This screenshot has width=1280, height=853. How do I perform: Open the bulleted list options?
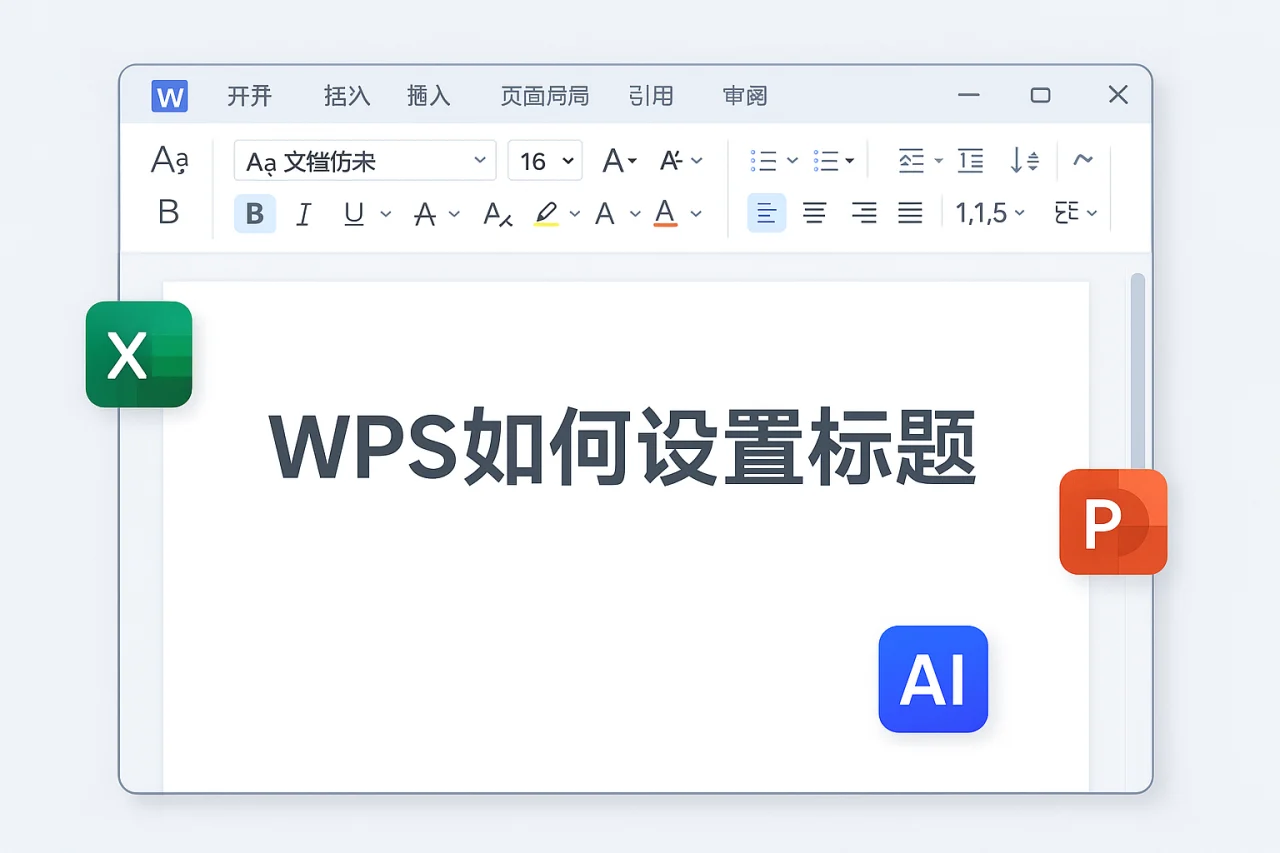[770, 160]
